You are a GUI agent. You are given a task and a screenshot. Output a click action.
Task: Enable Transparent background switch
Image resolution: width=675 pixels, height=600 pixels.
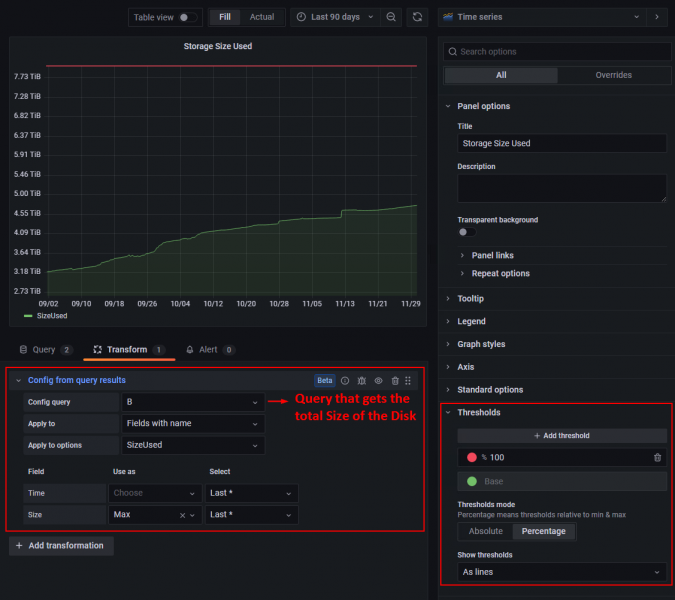click(467, 232)
